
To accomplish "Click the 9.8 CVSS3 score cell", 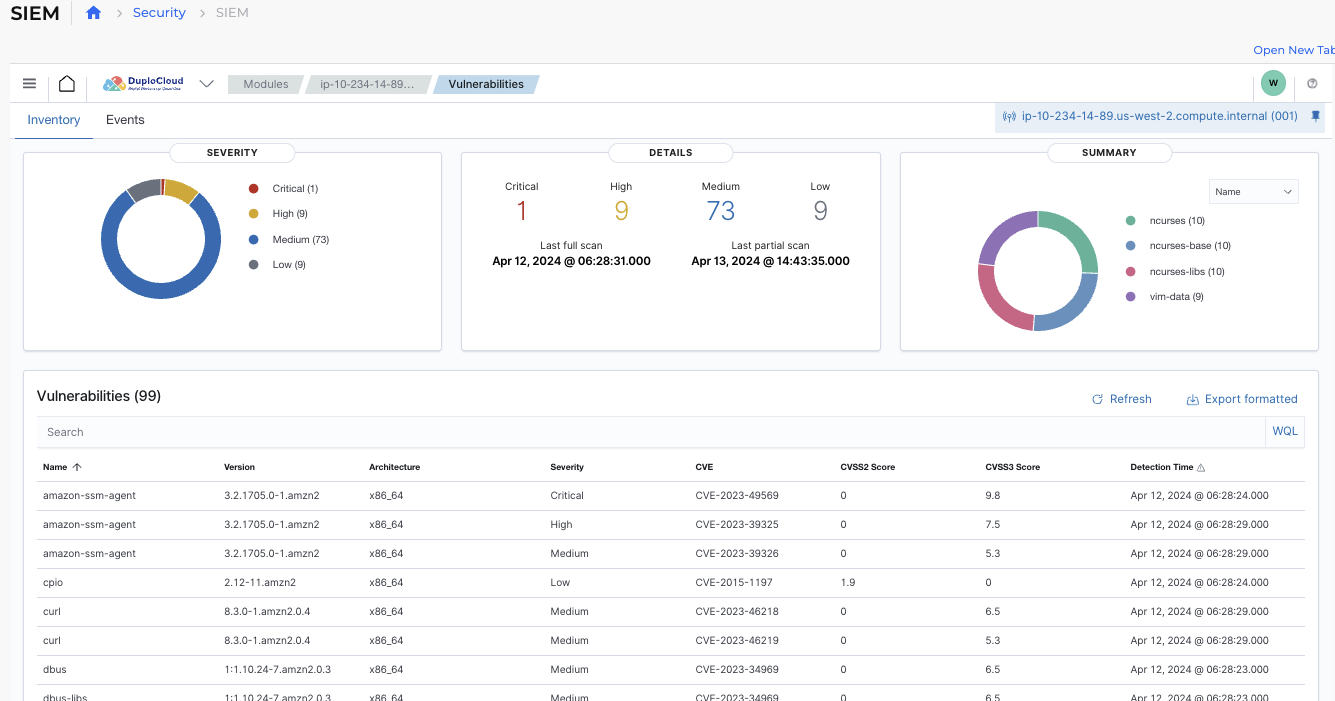I will 993,496.
